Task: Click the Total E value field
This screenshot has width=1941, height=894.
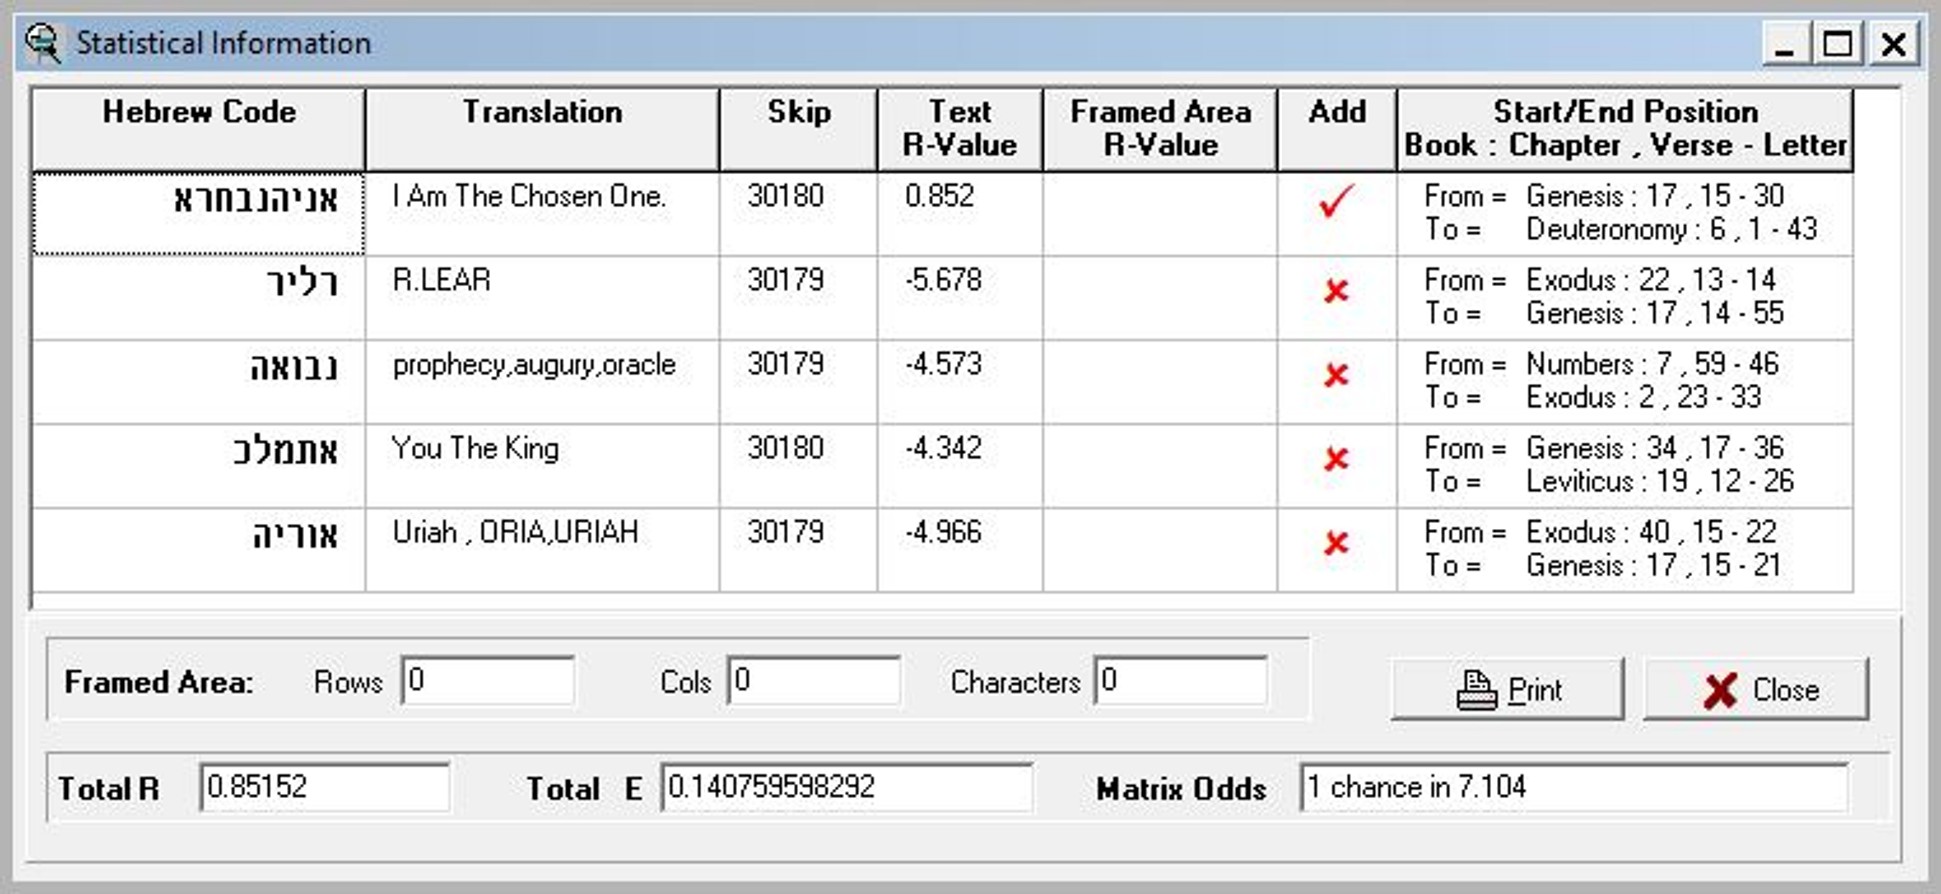Action: (846, 787)
